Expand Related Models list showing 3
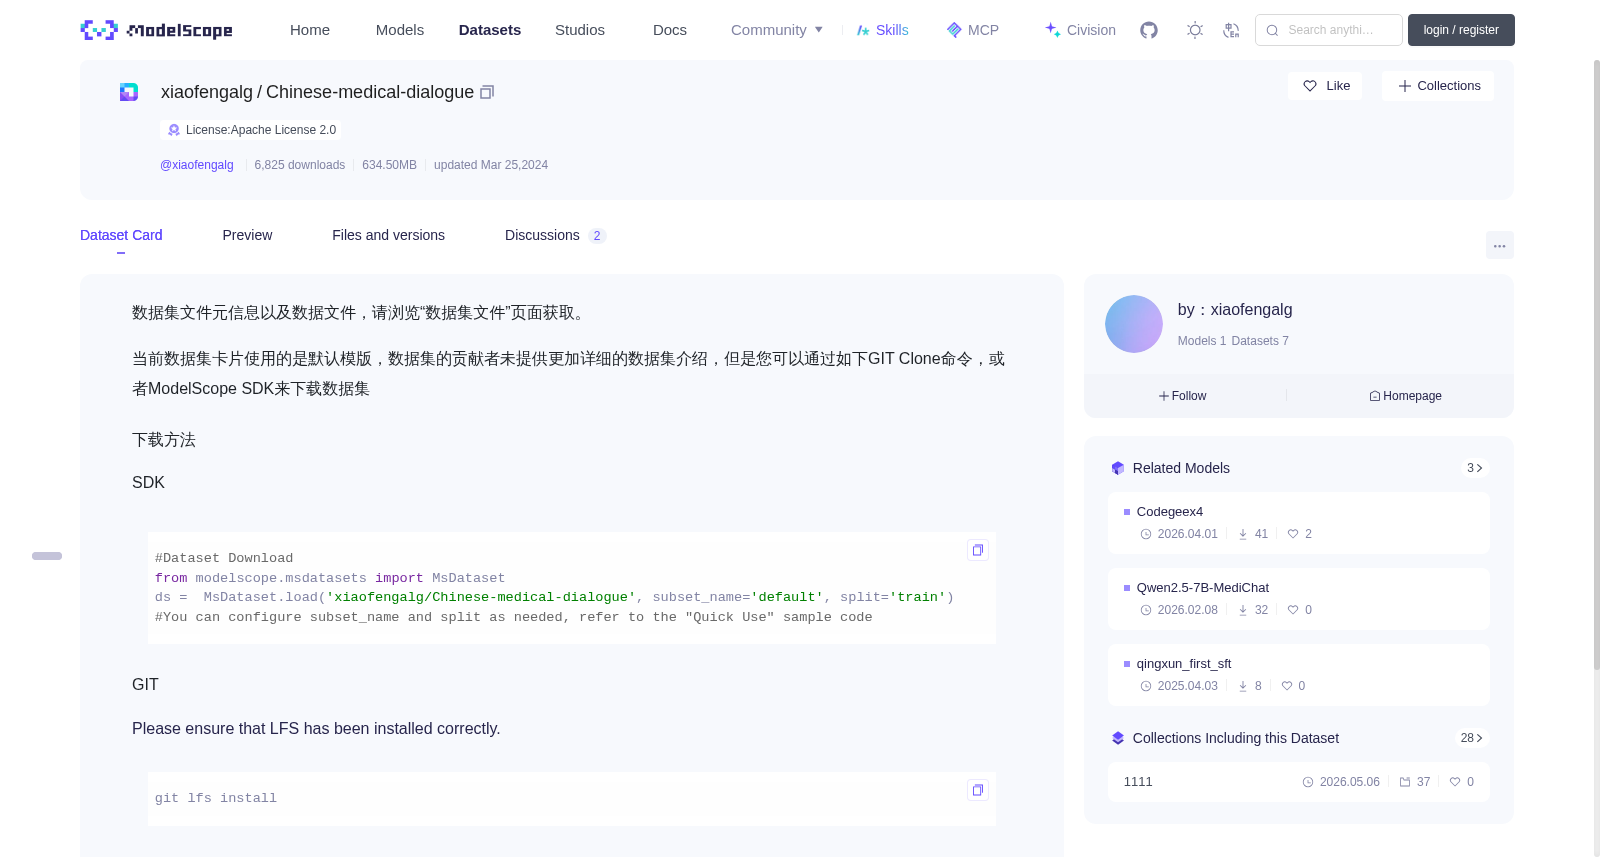 pyautogui.click(x=1475, y=468)
